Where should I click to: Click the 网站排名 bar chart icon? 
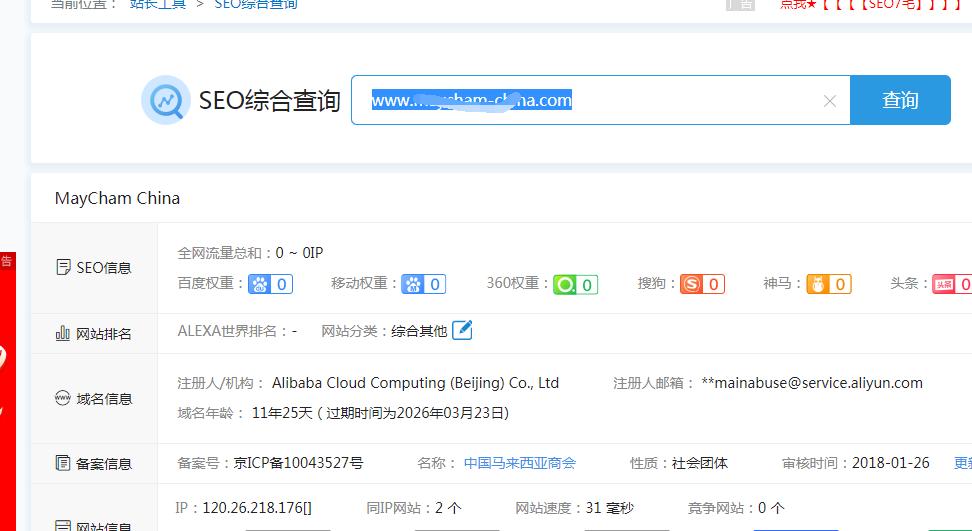click(63, 333)
